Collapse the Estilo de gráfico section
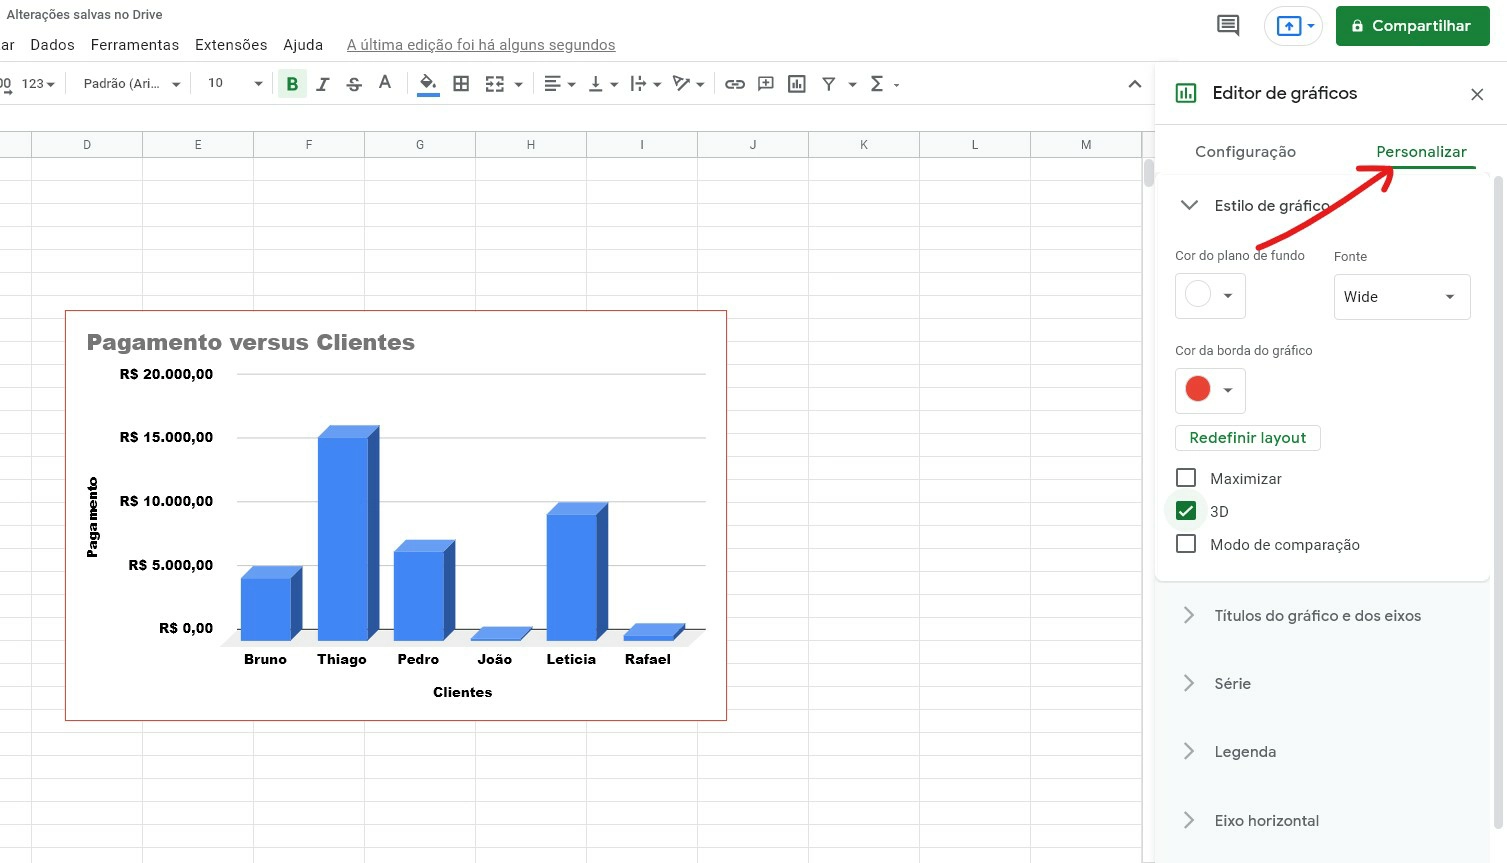The height and width of the screenshot is (863, 1507). [x=1189, y=205]
